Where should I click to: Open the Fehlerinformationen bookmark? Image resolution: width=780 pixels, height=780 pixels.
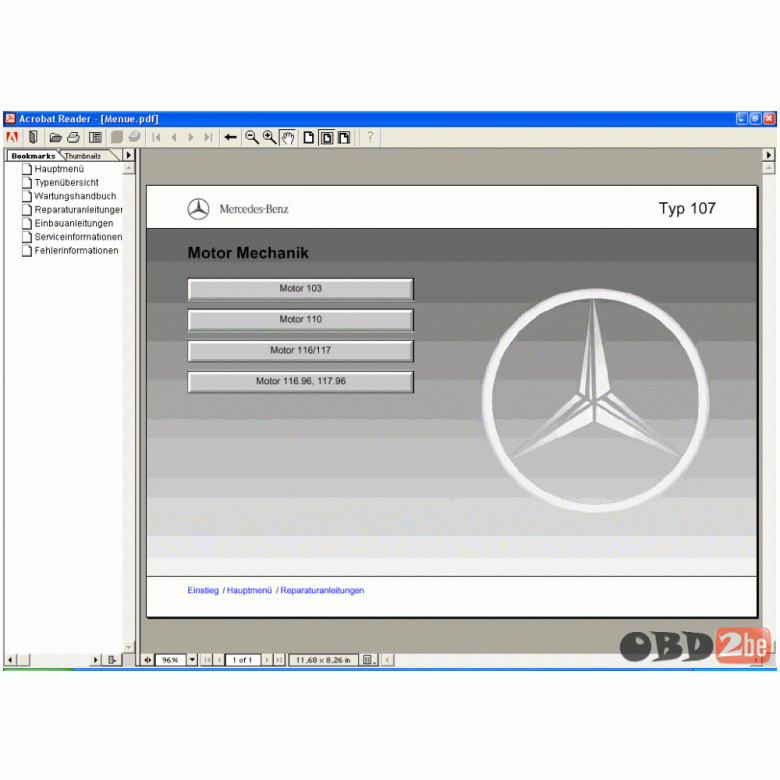click(77, 251)
